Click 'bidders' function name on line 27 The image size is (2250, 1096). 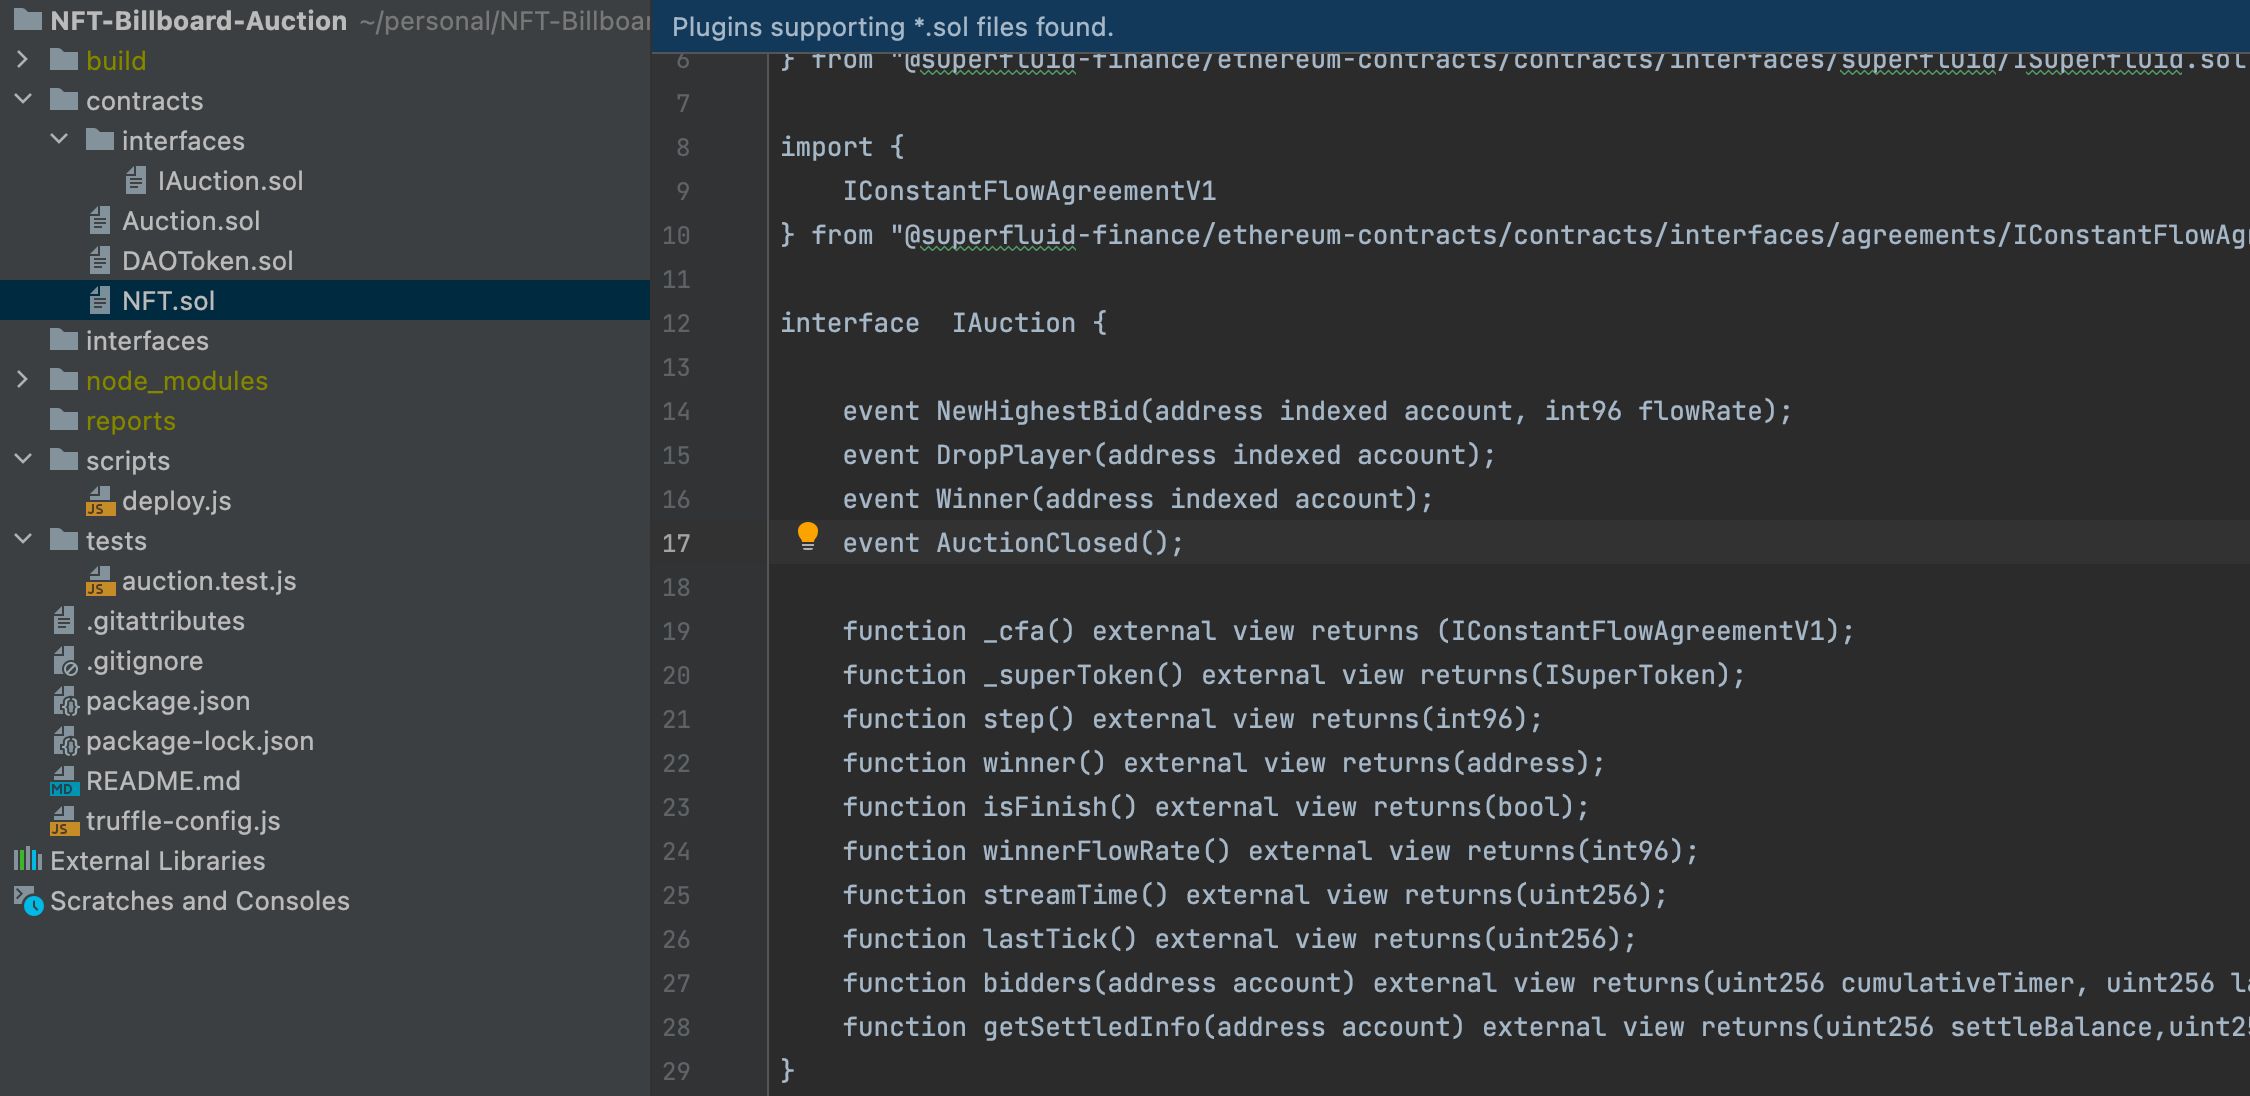pos(1037,983)
